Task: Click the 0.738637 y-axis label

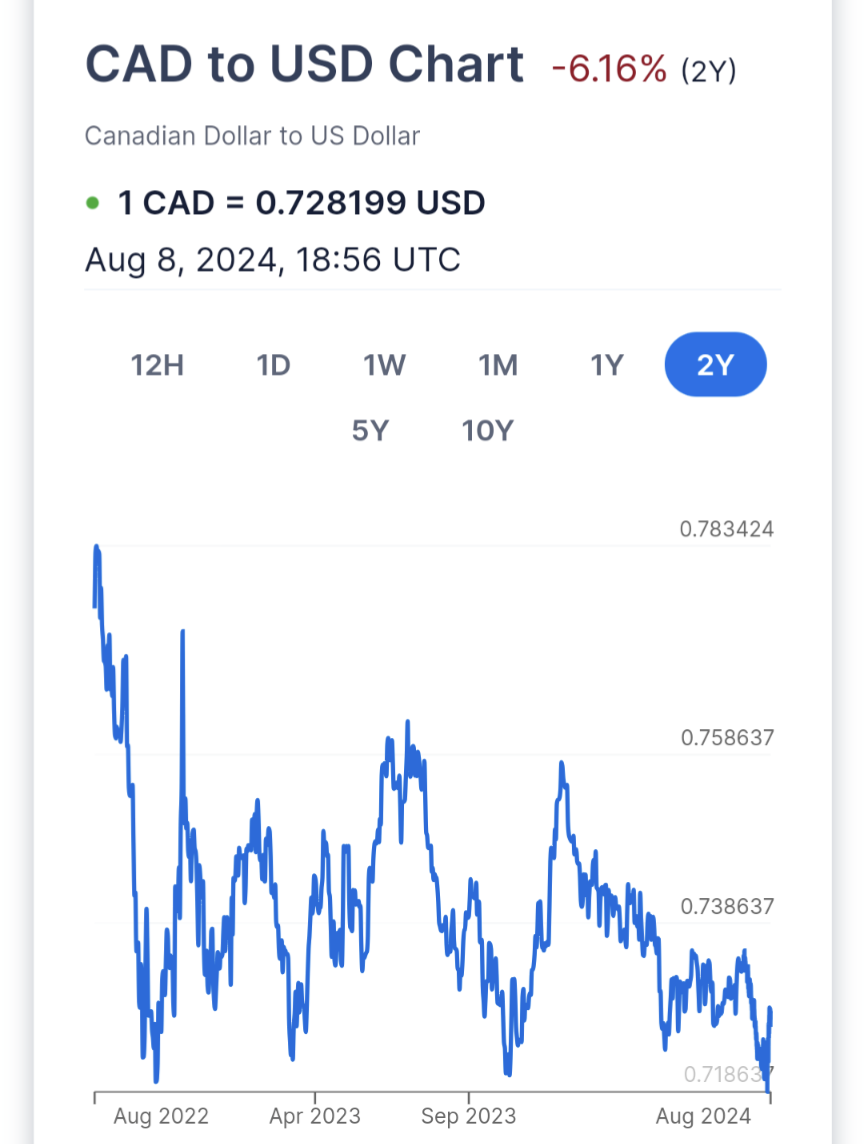Action: pyautogui.click(x=727, y=907)
